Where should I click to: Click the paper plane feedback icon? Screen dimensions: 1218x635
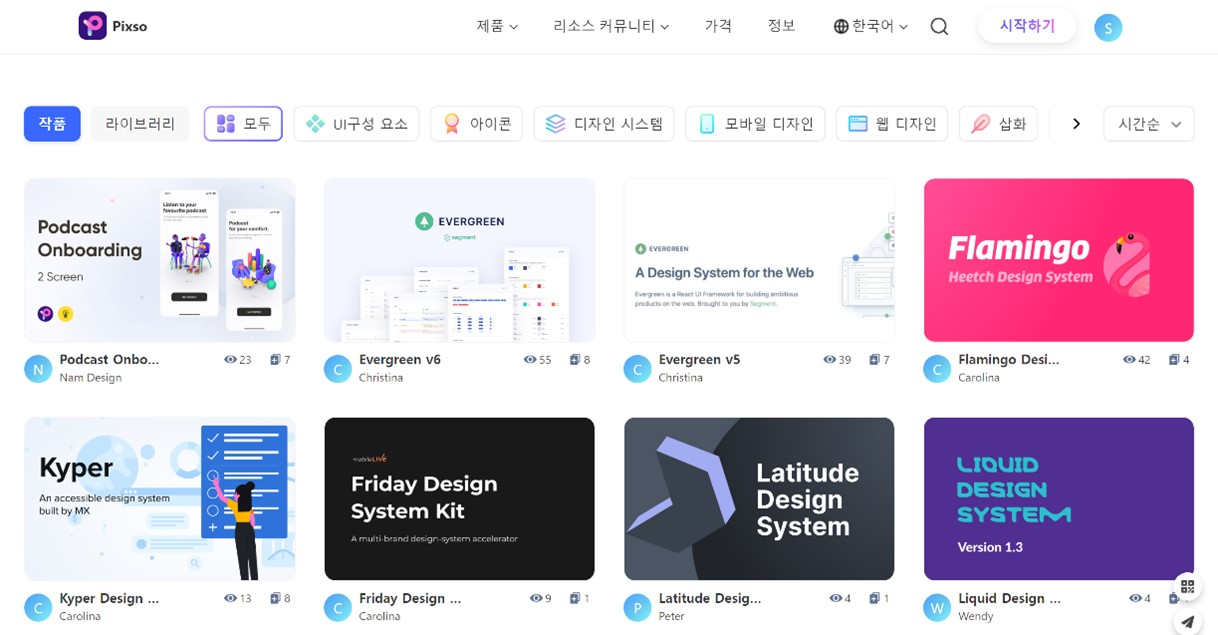point(1187,622)
